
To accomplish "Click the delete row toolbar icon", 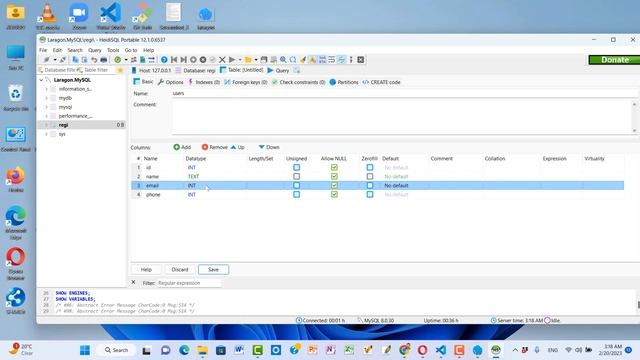I will (x=202, y=60).
